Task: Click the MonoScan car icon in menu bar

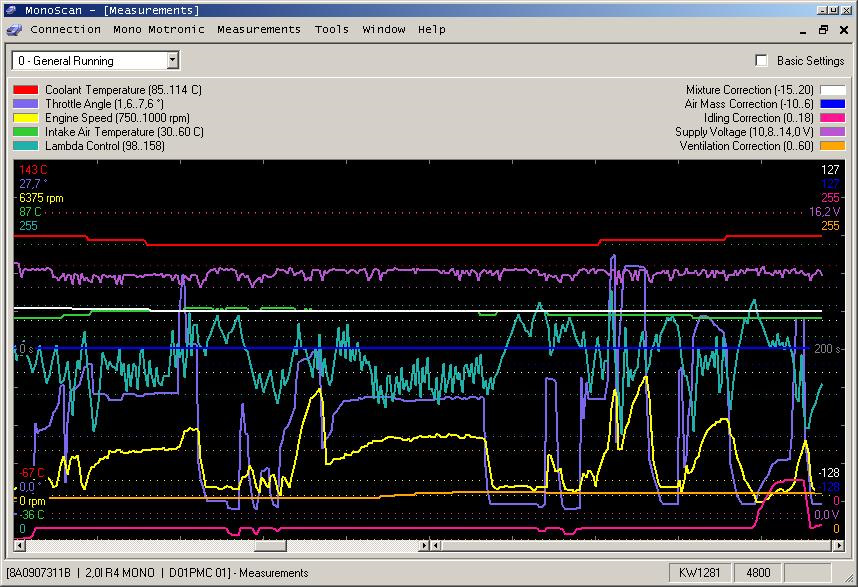Action: pos(15,30)
